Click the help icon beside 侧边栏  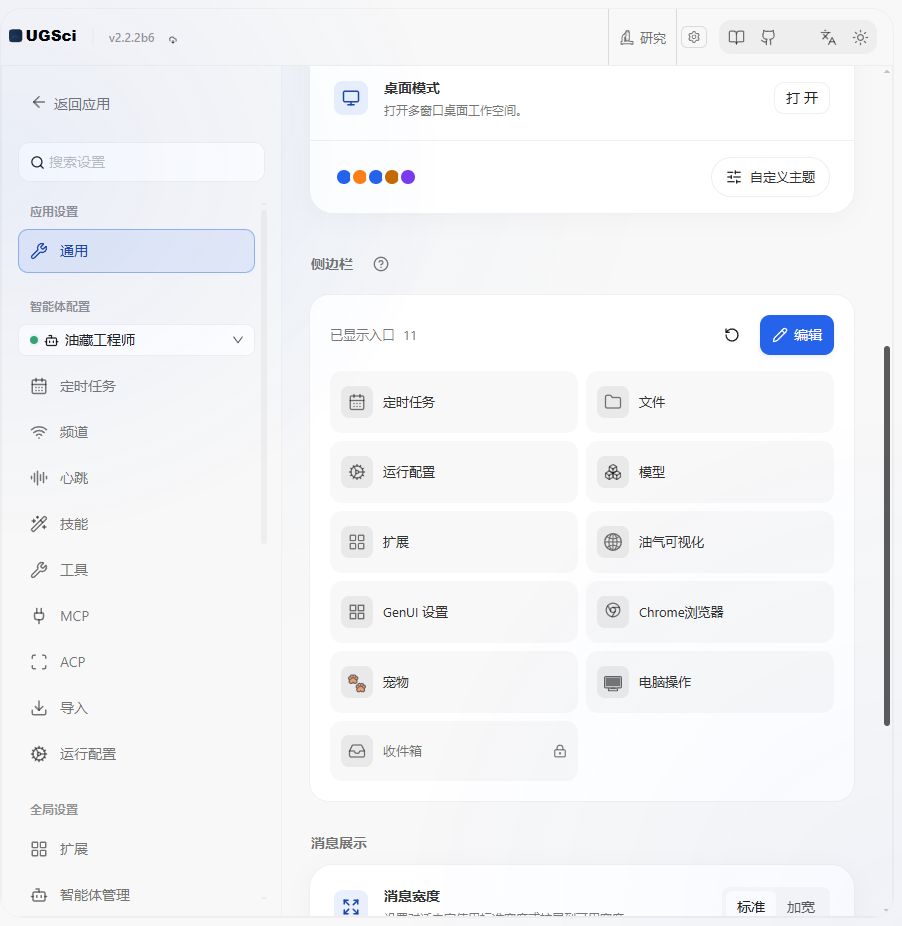tap(381, 264)
